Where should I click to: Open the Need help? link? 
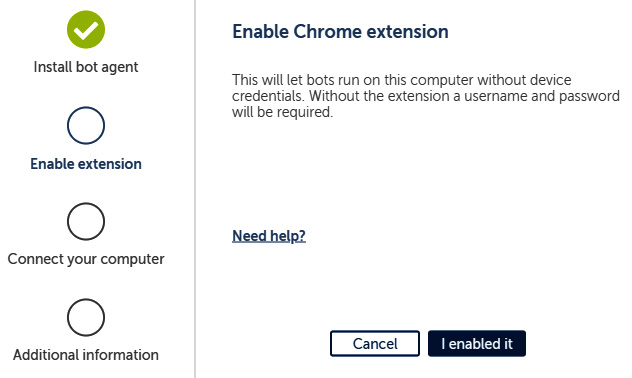[269, 236]
